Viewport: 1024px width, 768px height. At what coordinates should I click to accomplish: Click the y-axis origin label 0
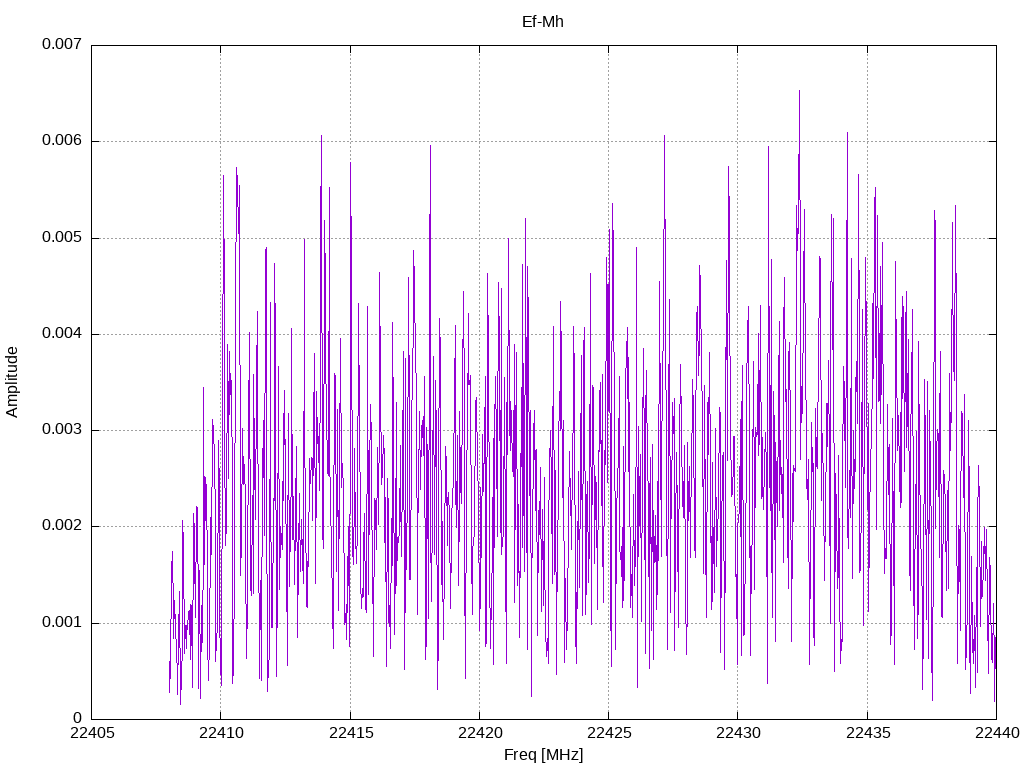[x=78, y=718]
